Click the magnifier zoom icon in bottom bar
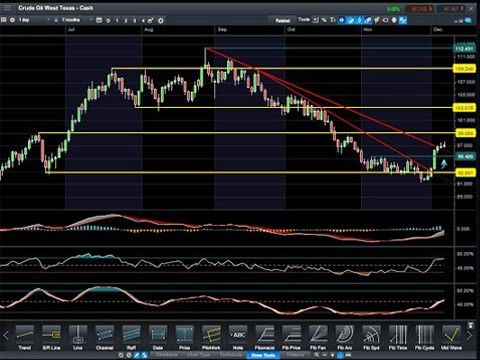480x360 pixels. [316, 355]
